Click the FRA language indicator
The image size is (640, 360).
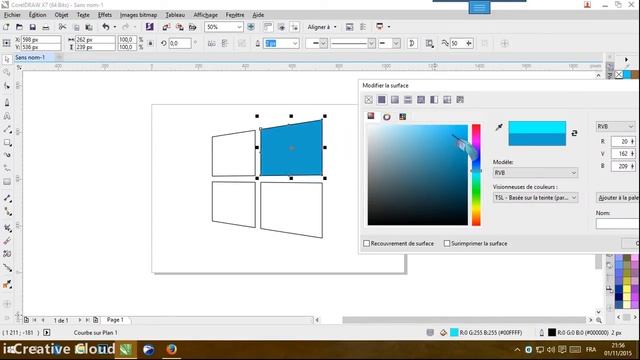click(591, 349)
